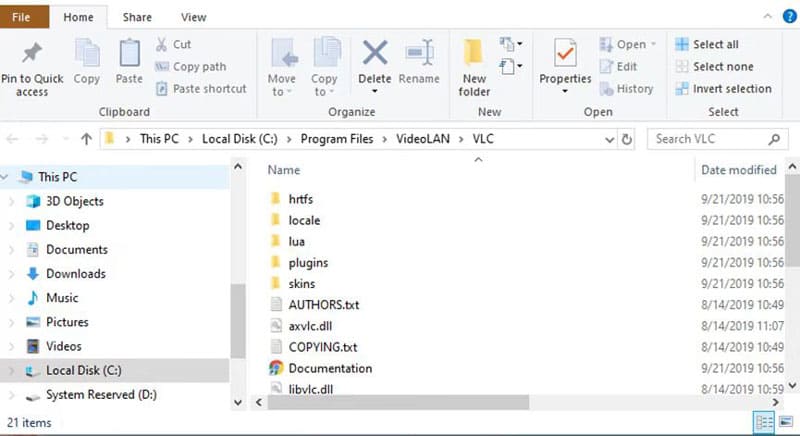800x436 pixels.
Task: Expand the Local Disk (C:) tree node
Action: [x=12, y=371]
